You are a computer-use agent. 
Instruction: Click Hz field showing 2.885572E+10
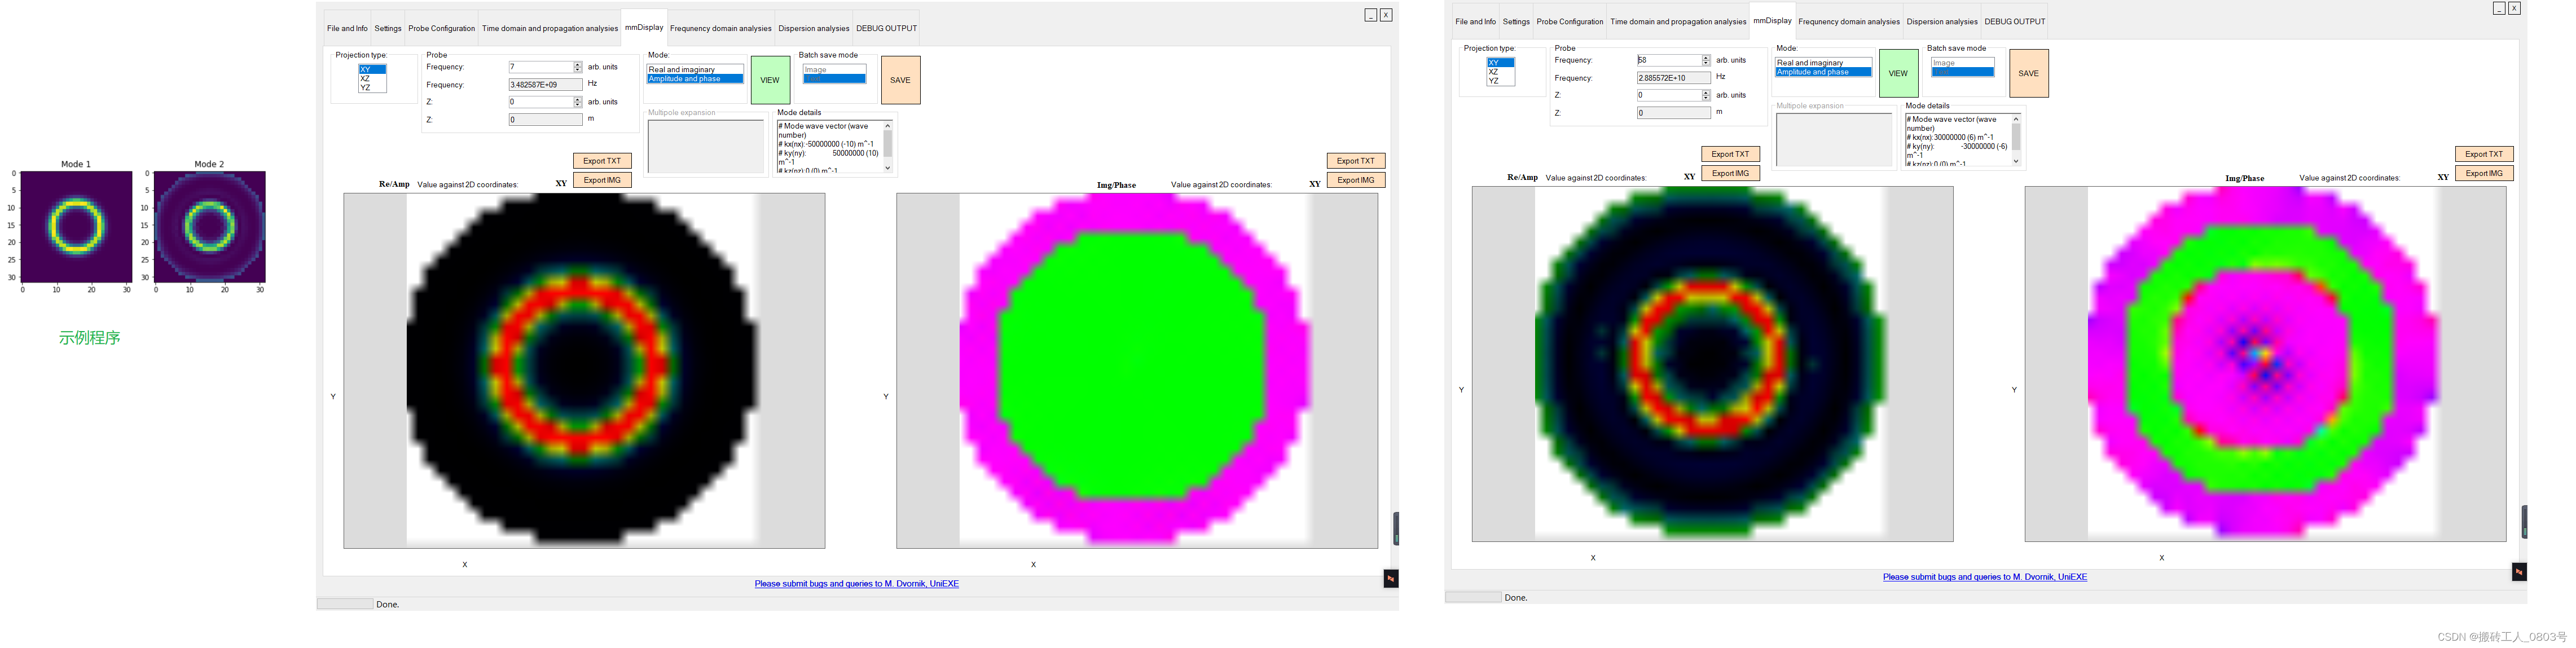1673,78
